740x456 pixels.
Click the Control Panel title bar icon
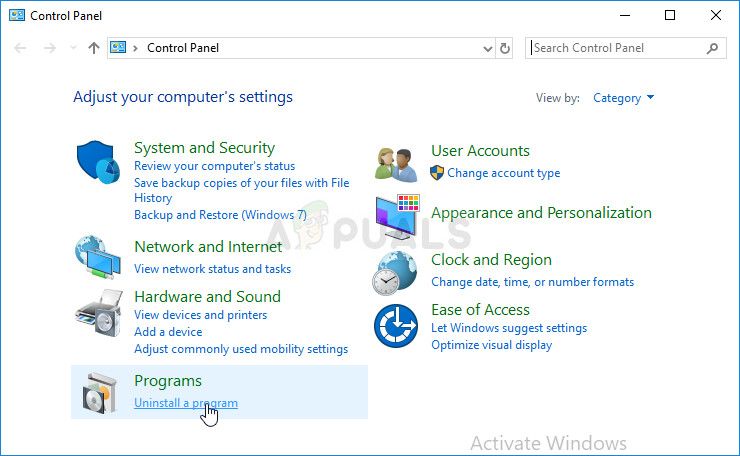coord(17,15)
